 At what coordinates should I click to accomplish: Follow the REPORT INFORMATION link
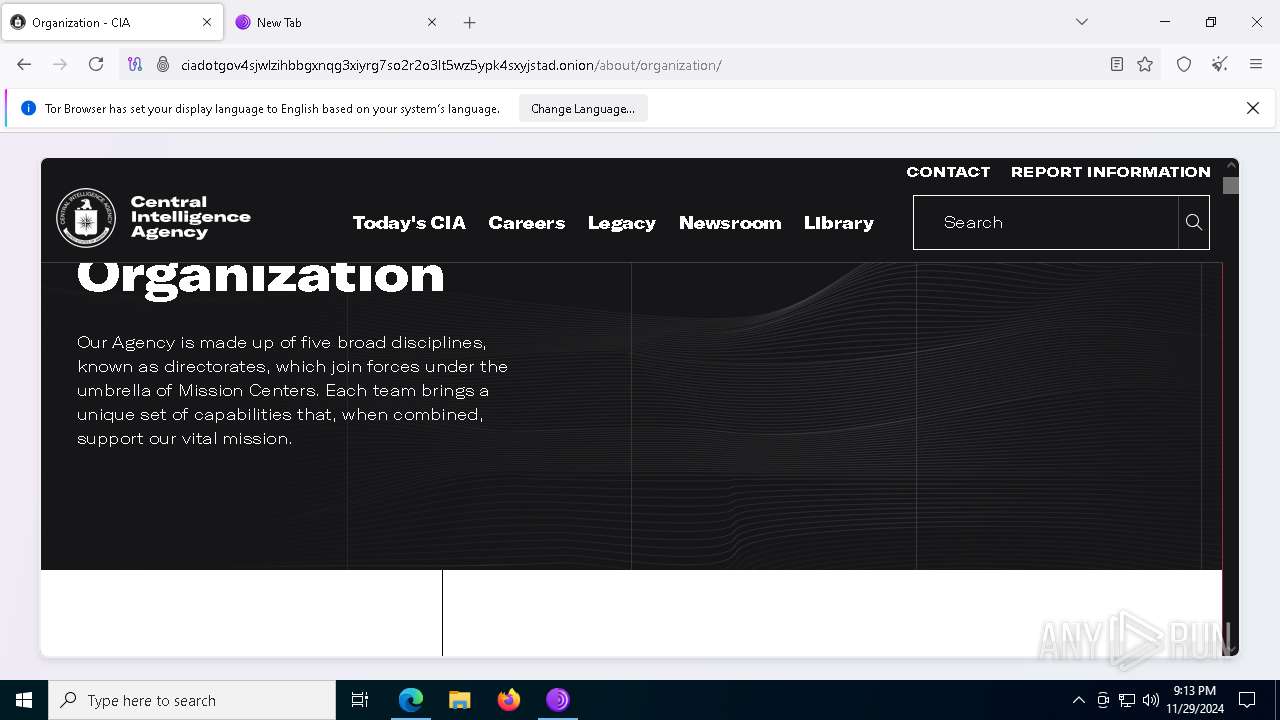tap(1111, 172)
